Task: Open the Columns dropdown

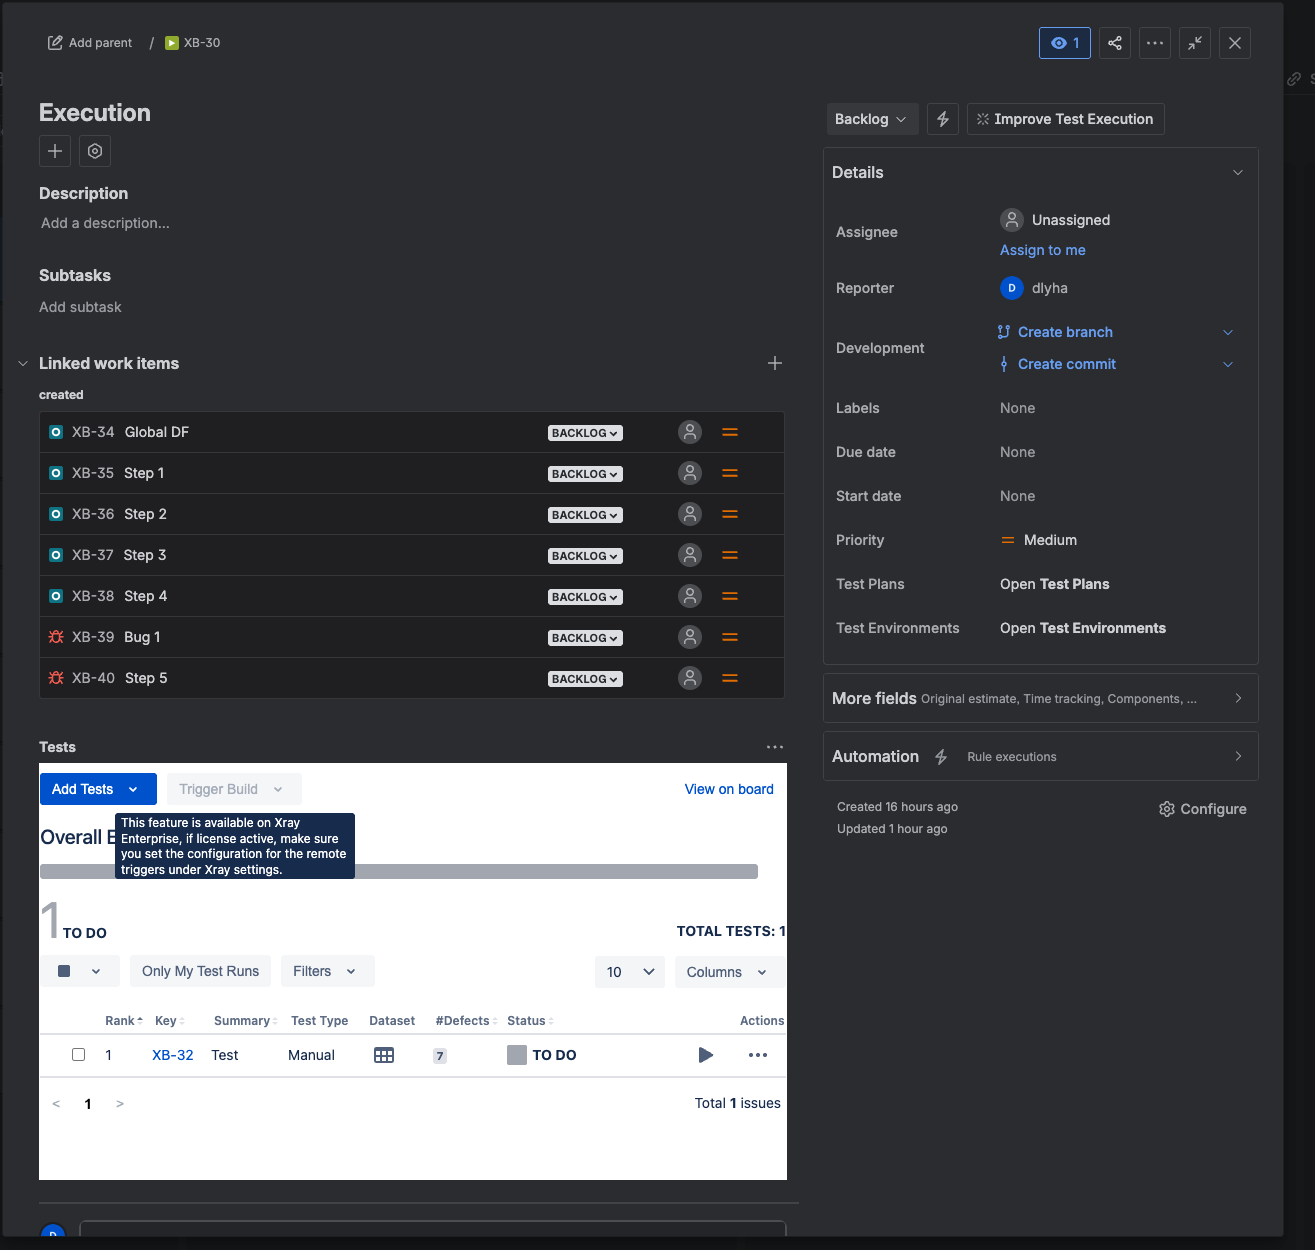Action: click(727, 972)
